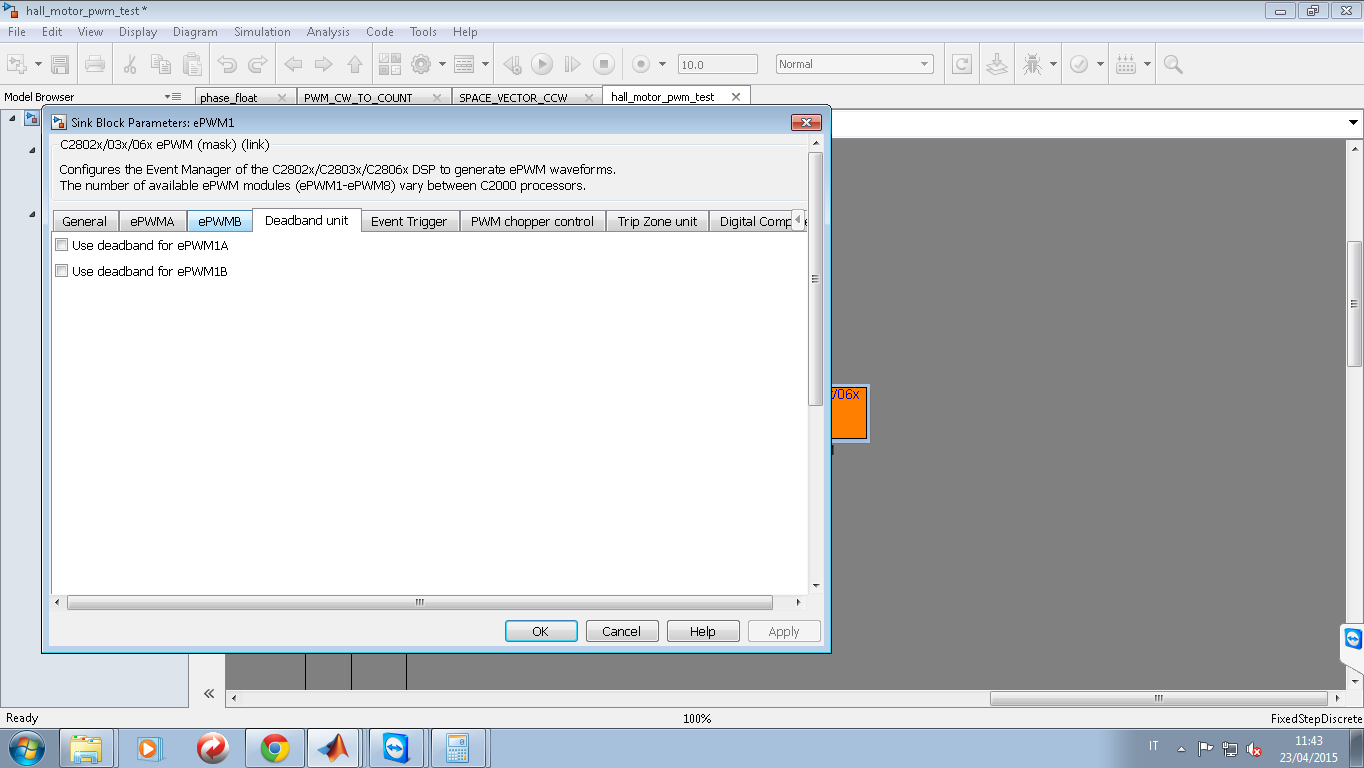The width and height of the screenshot is (1364, 768).
Task: Switch to the Trip Zone unit tab
Action: click(x=657, y=221)
